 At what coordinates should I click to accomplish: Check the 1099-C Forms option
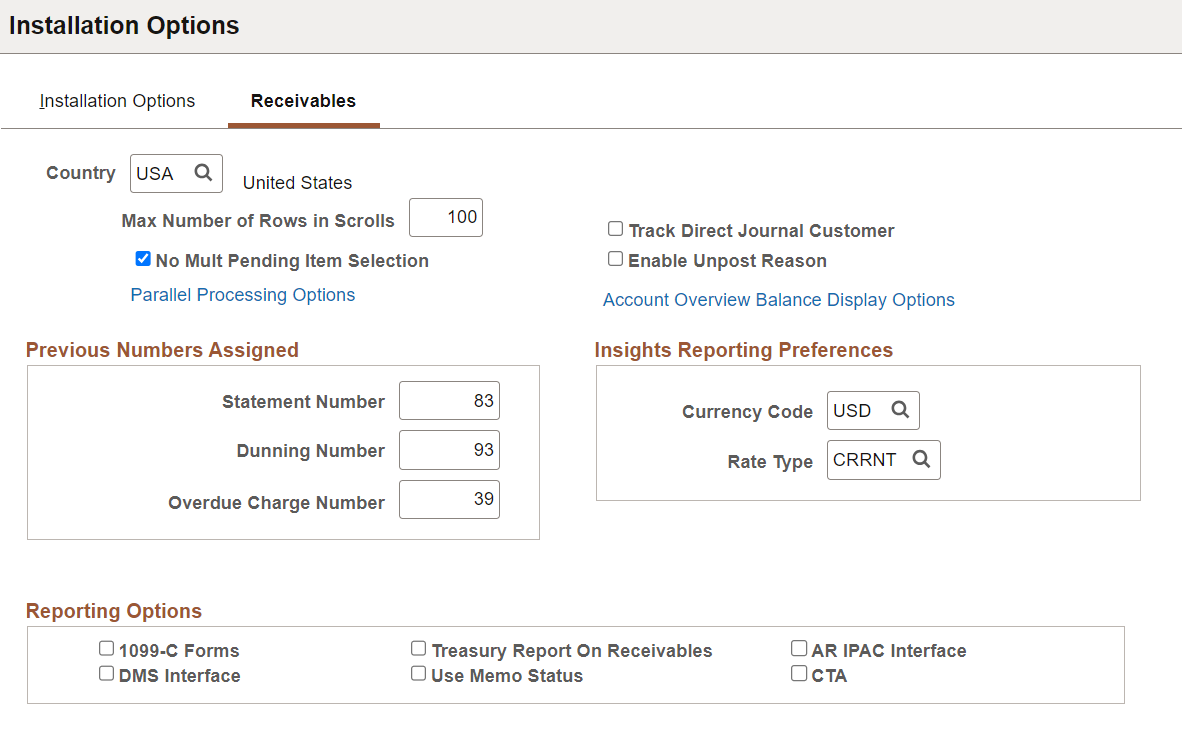[106, 648]
